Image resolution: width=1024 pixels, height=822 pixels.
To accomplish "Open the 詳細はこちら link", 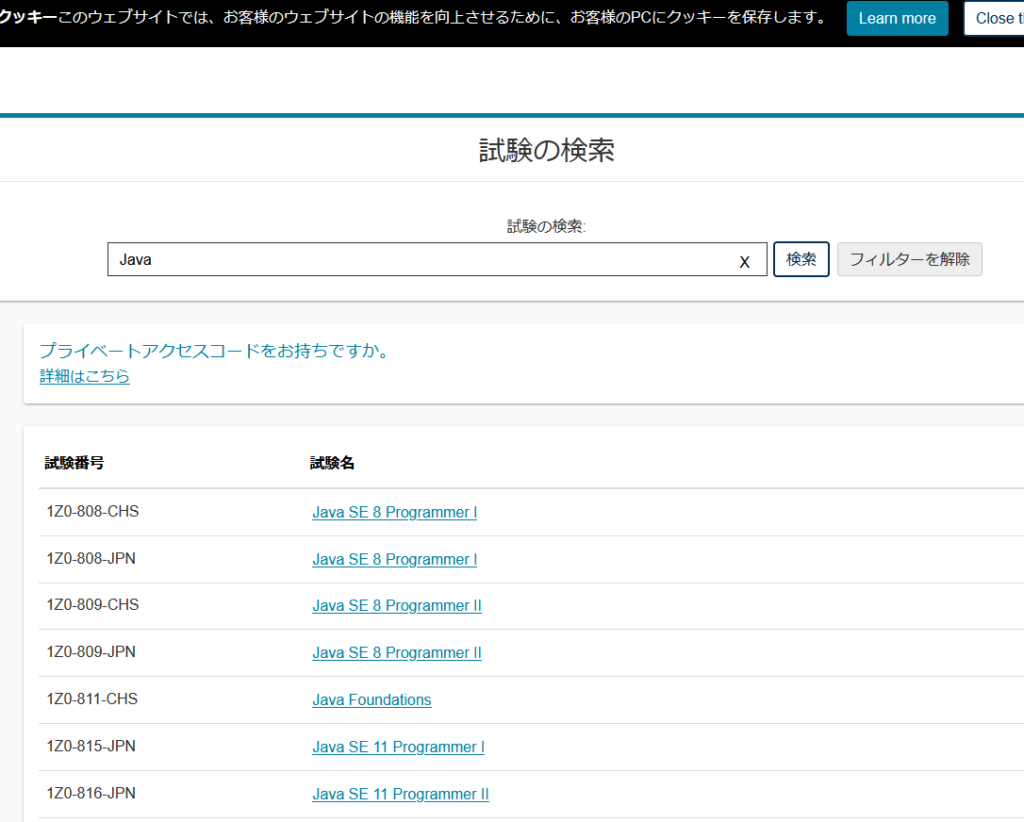I will click(x=85, y=377).
